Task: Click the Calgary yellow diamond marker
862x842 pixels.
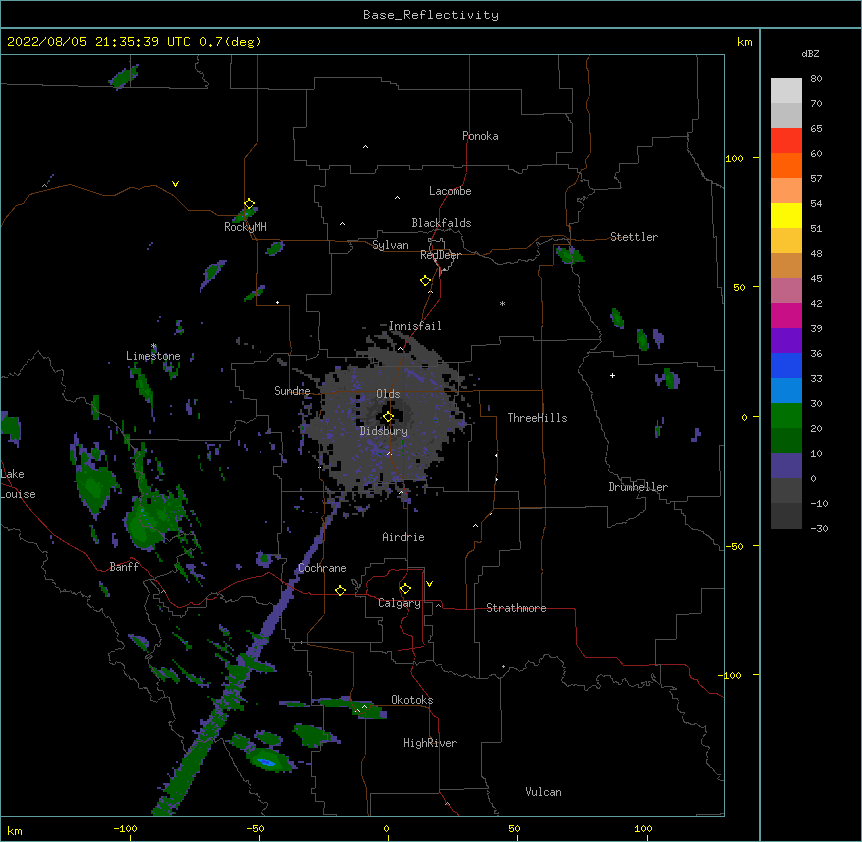Action: pyautogui.click(x=405, y=589)
